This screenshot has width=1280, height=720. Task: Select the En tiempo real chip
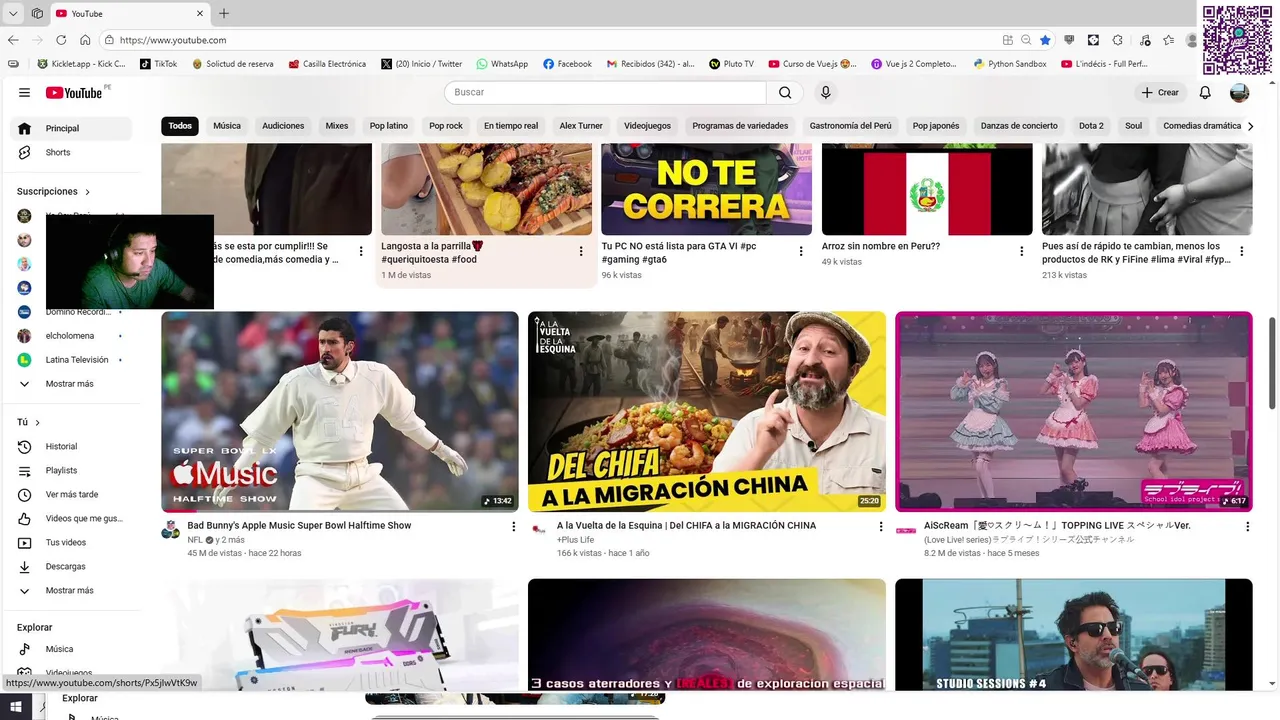(x=511, y=126)
